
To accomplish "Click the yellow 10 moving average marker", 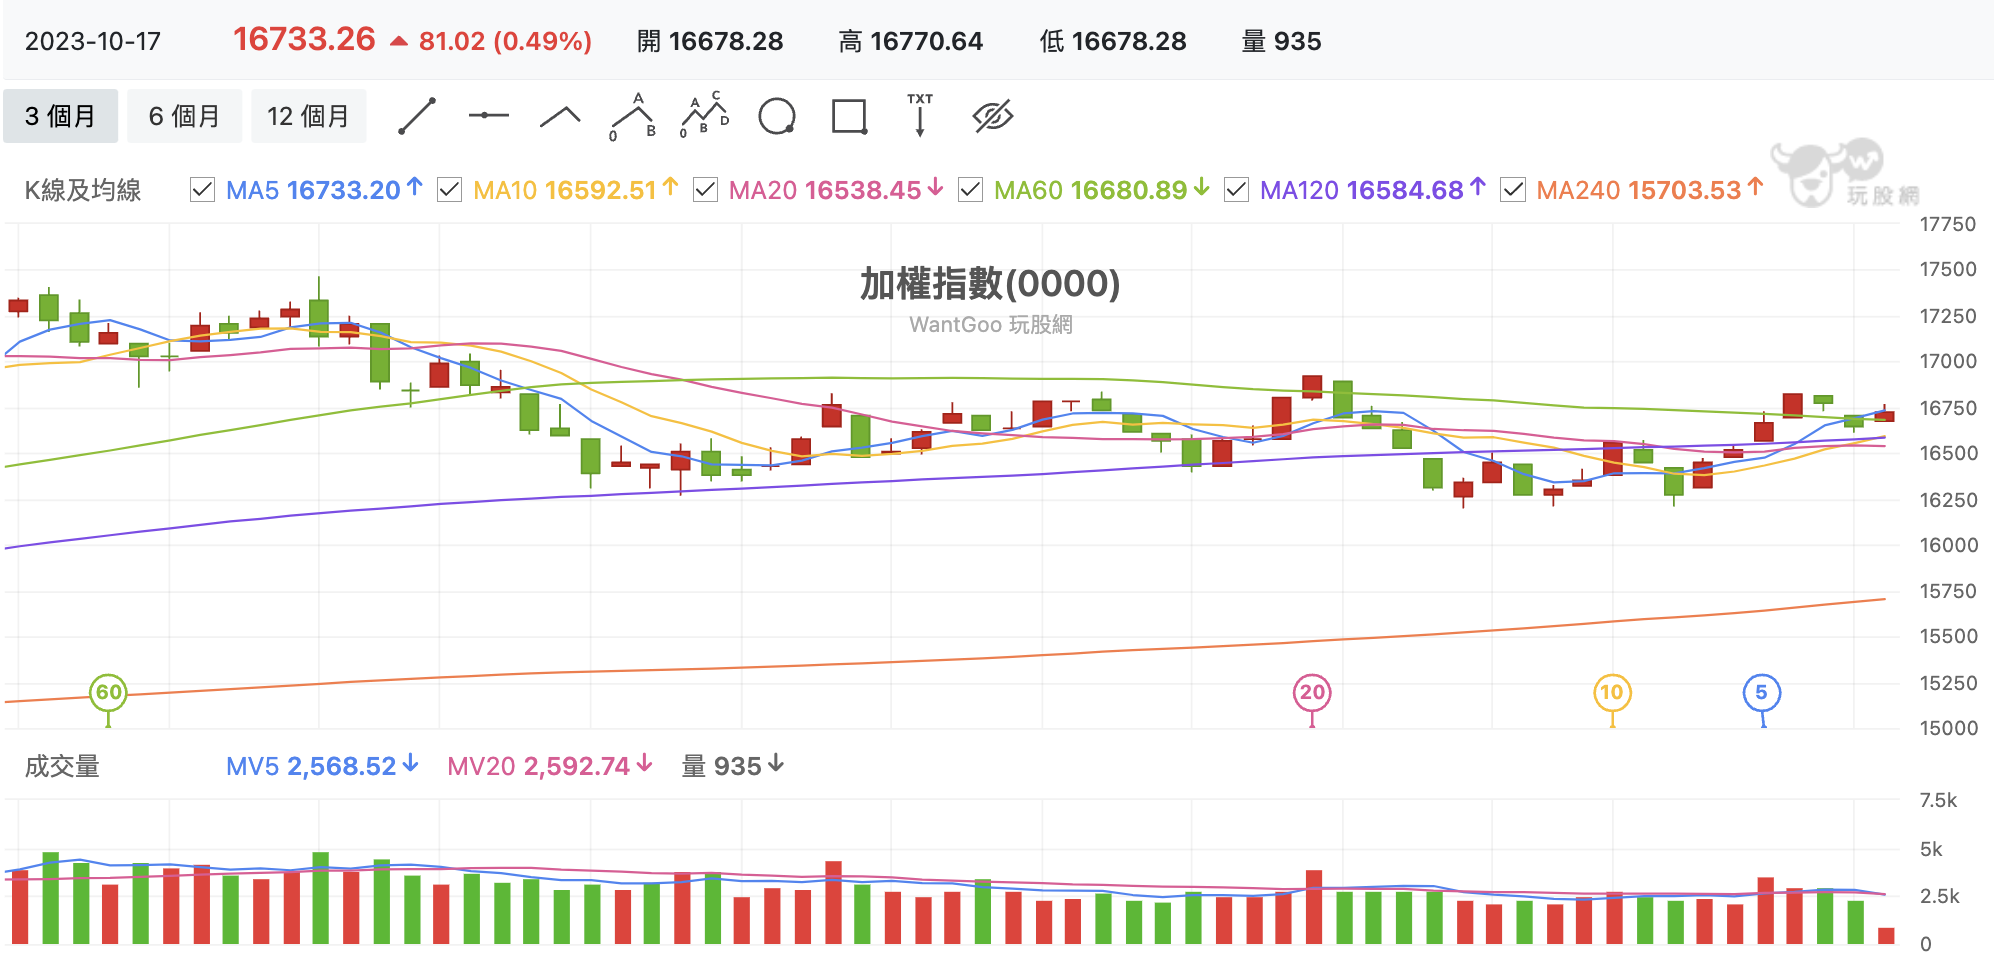I will pos(1612,692).
